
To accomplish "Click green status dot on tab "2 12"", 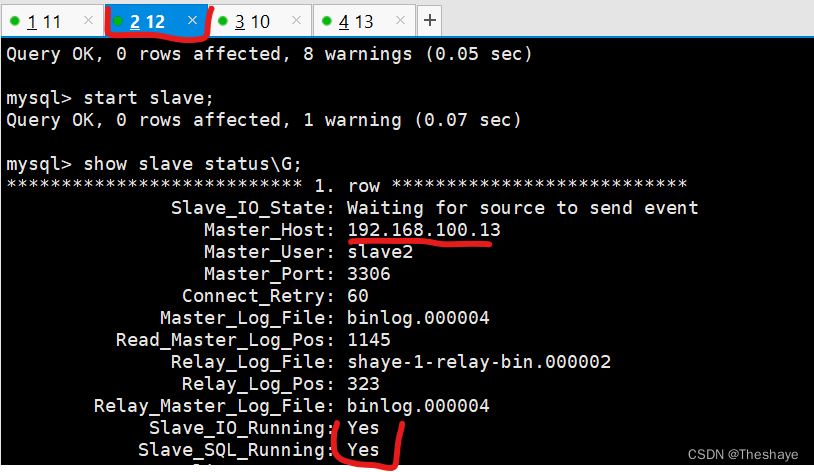I will point(118,21).
